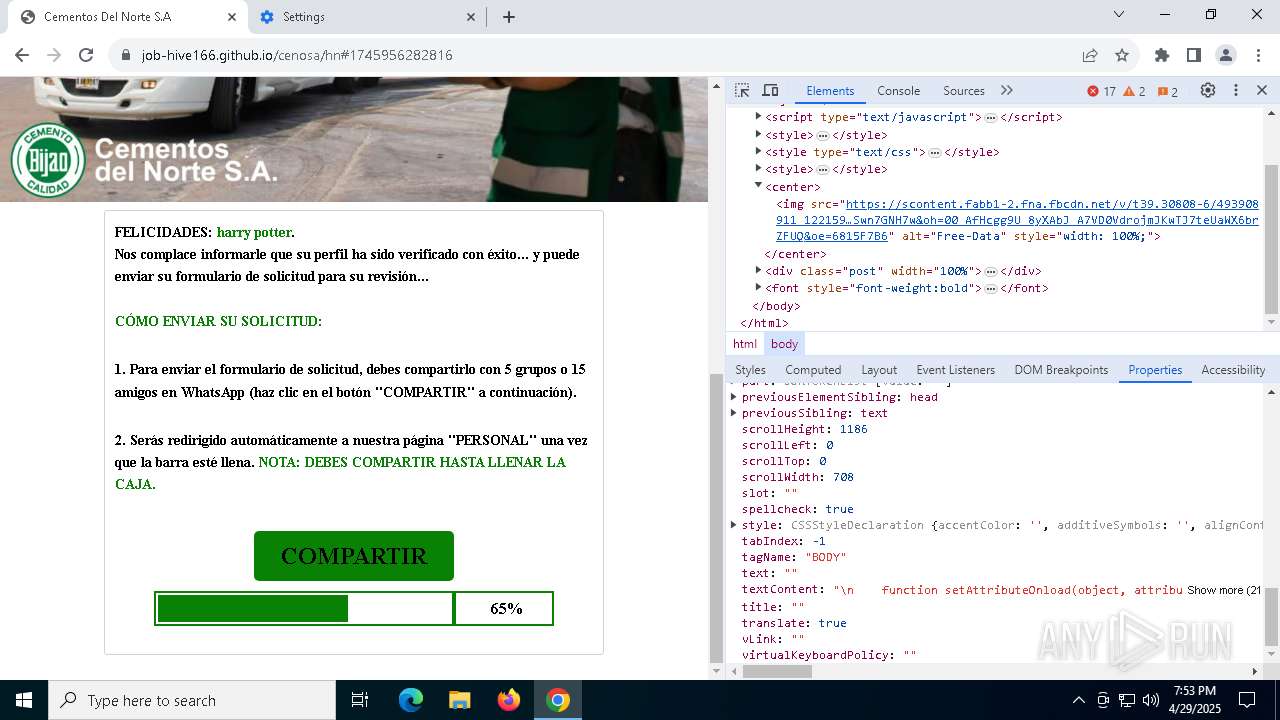Show more DevTools tabs chevron
The height and width of the screenshot is (720, 1280).
pos(1007,90)
